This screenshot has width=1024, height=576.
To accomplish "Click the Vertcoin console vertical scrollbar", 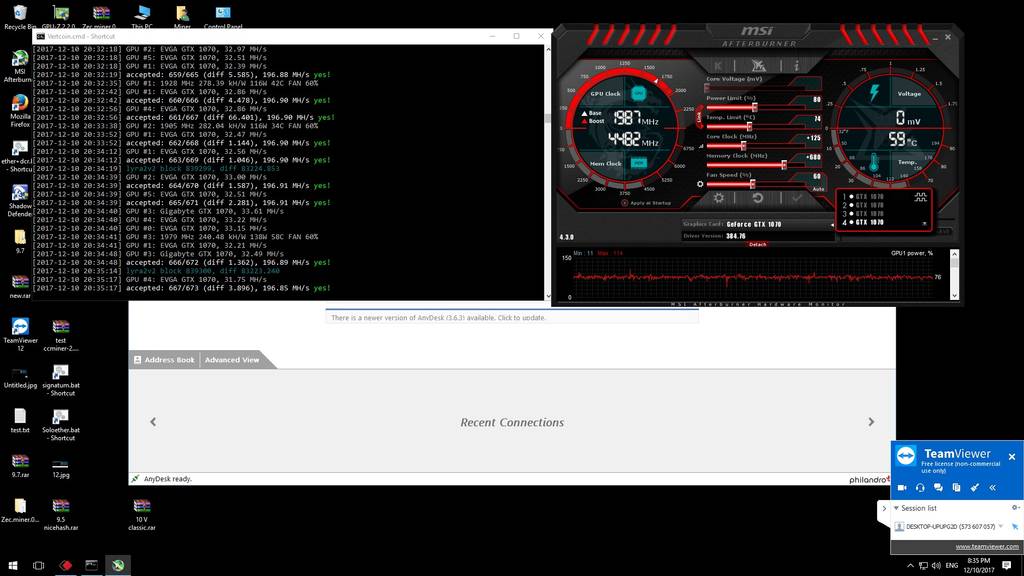I will pyautogui.click(x=548, y=172).
